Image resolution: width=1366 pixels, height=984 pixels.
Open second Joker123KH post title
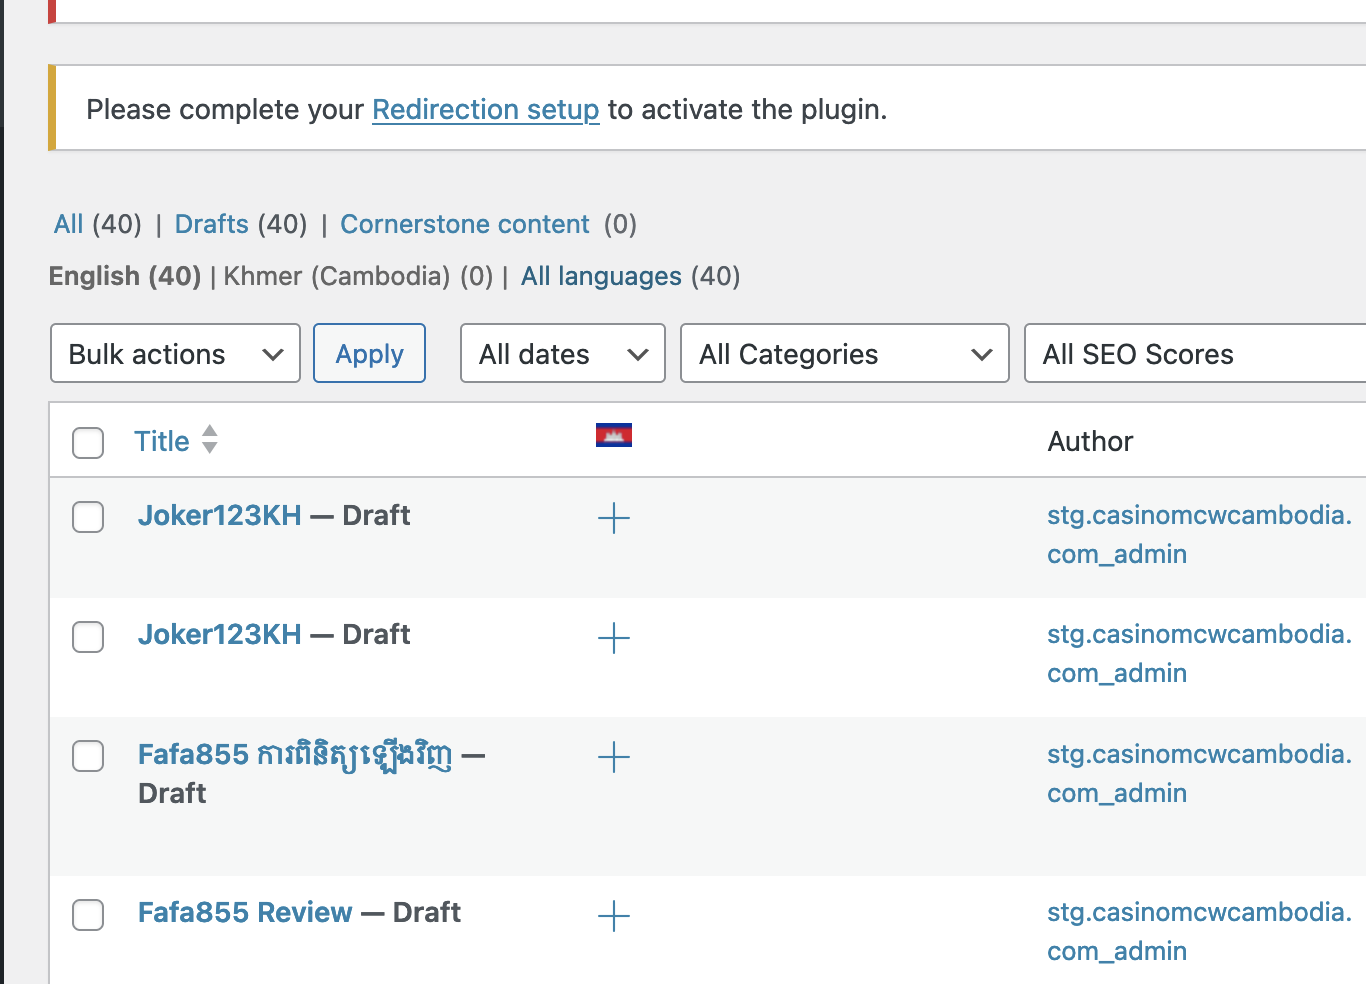click(219, 634)
